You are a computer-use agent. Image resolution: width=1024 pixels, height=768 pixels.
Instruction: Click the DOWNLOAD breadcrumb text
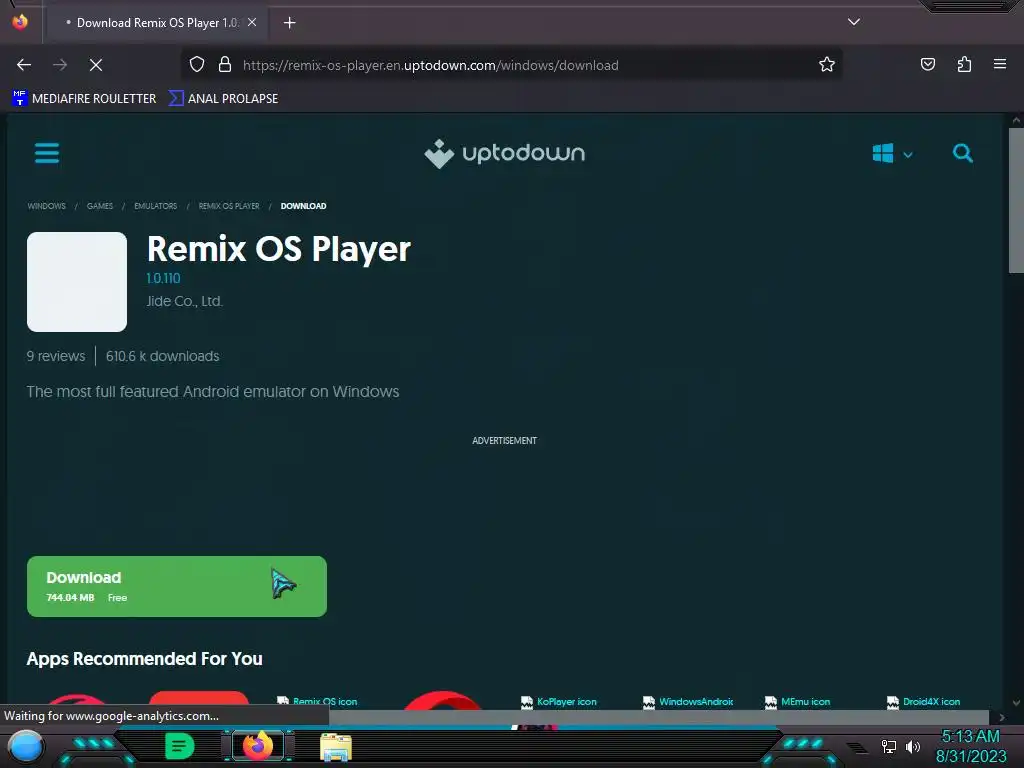point(304,206)
